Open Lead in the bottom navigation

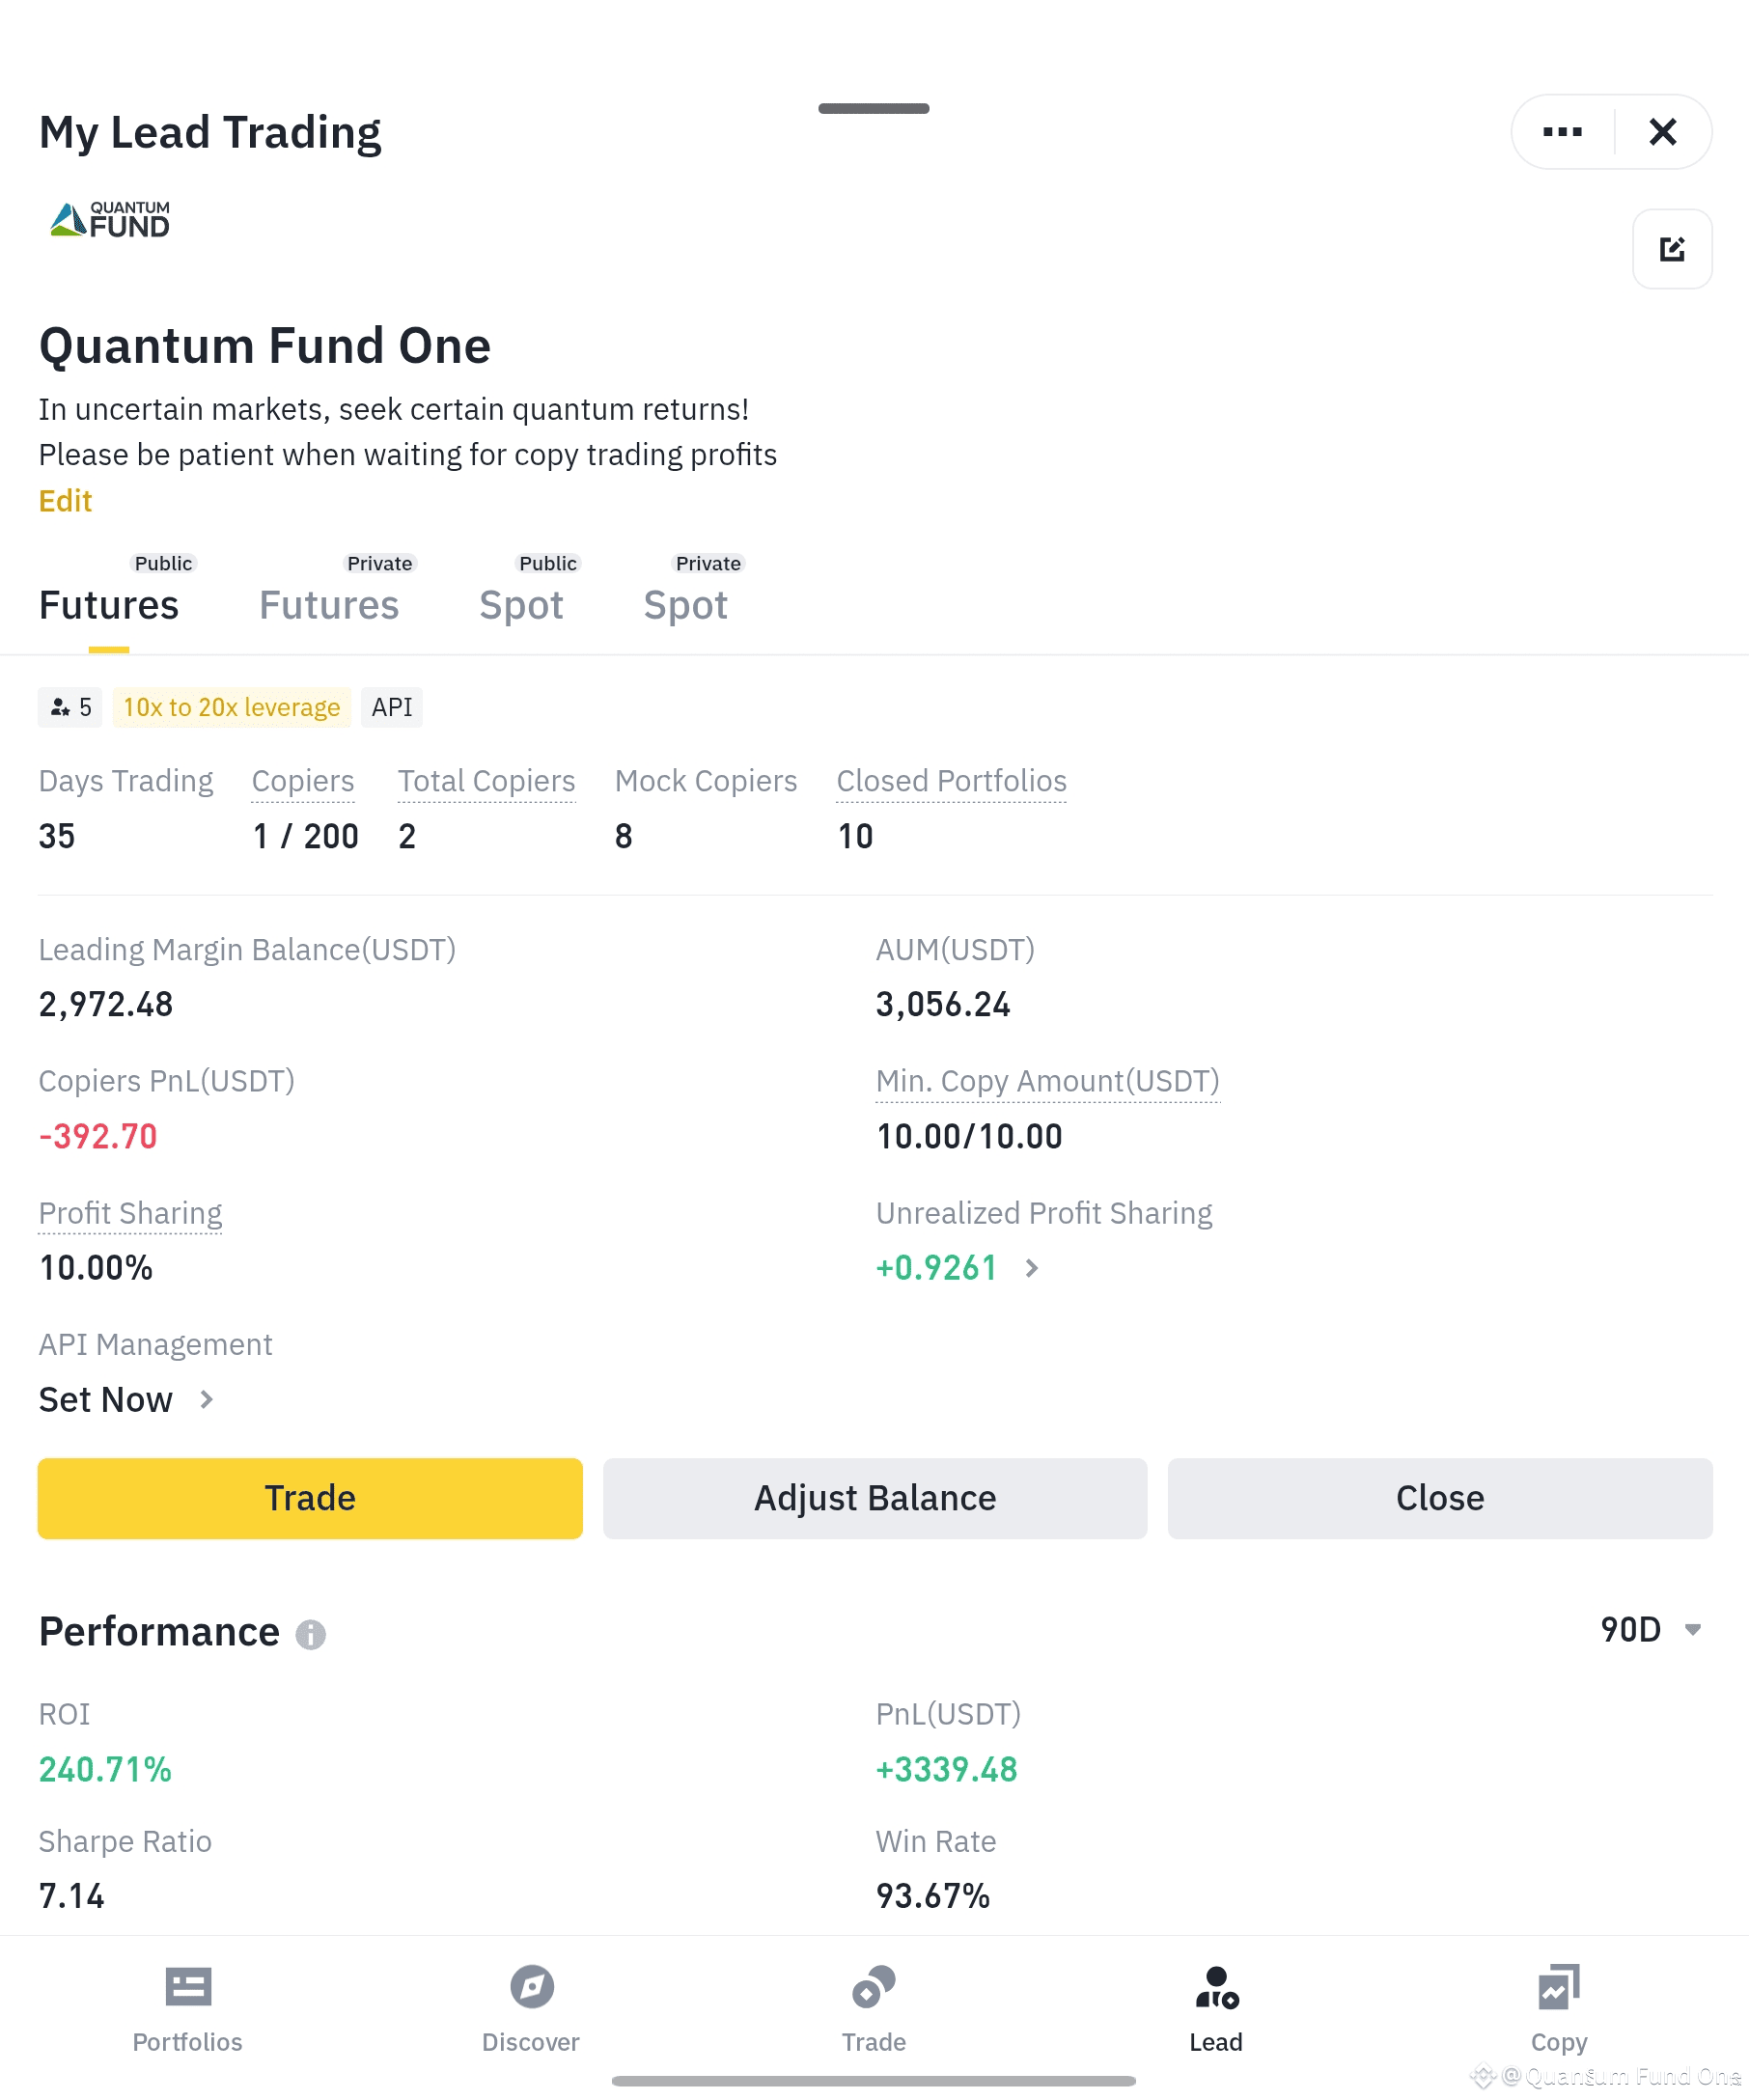click(x=1216, y=2010)
